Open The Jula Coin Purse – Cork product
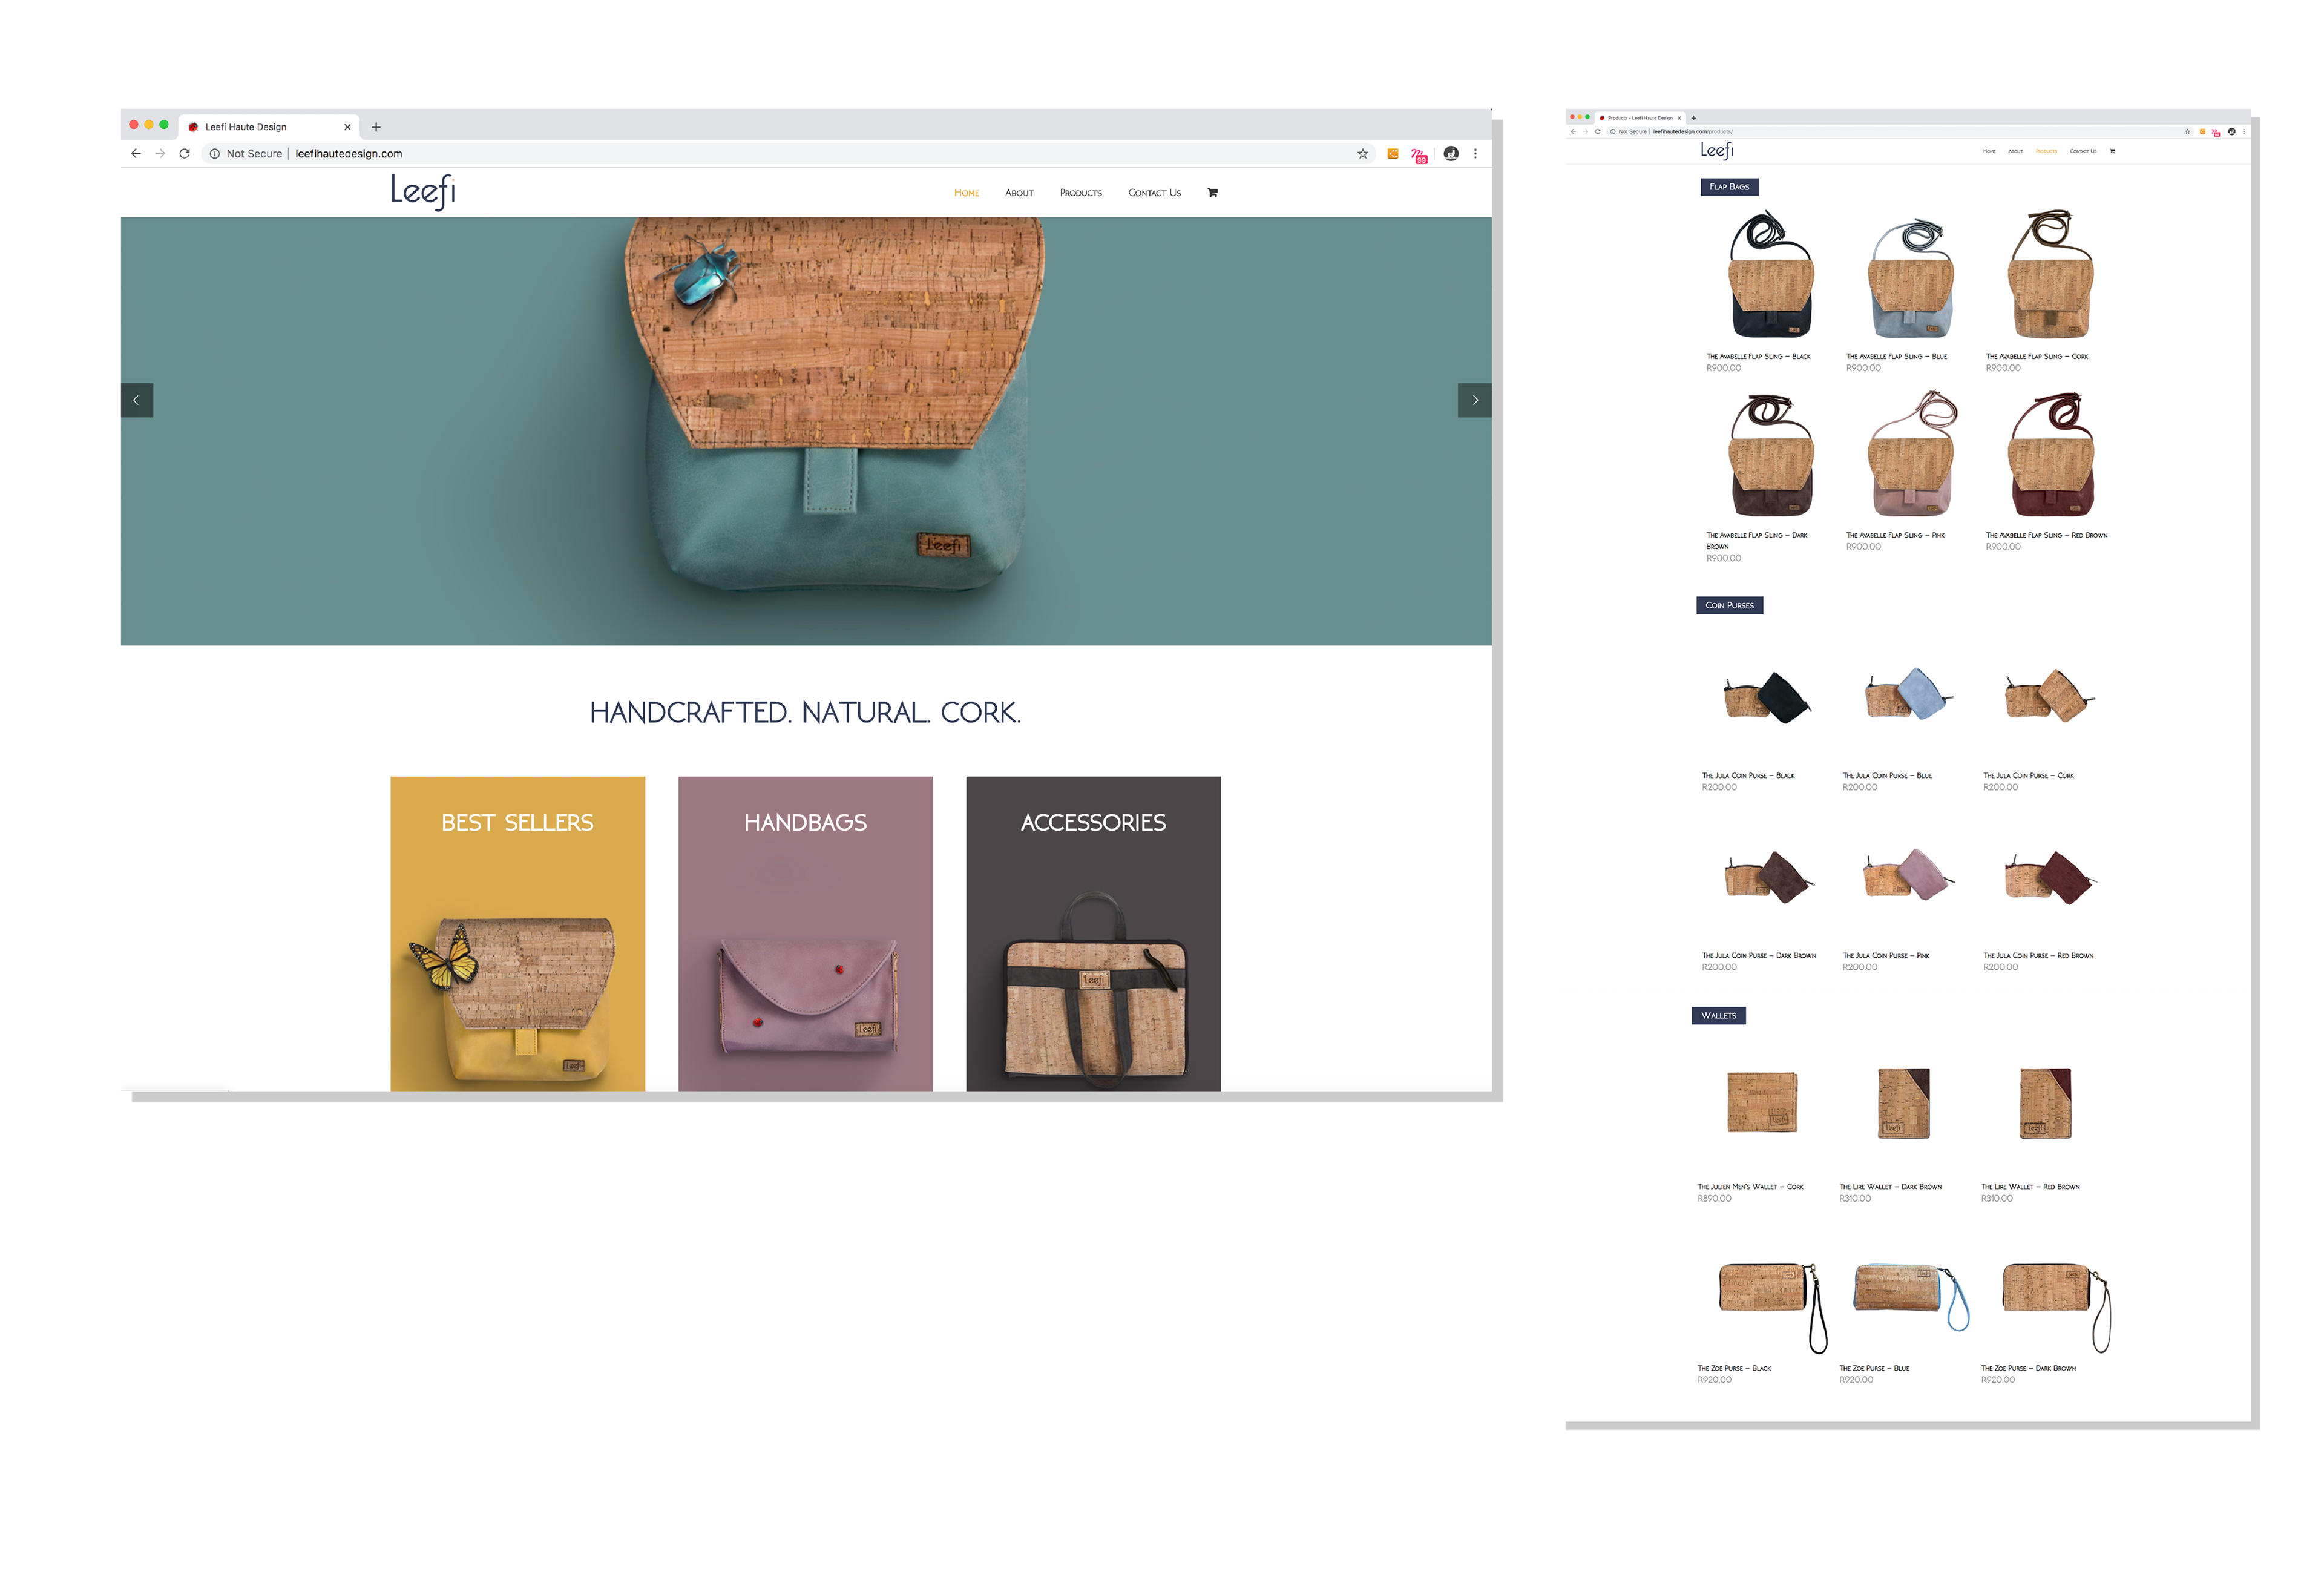The height and width of the screenshot is (1574, 2324). coord(2028,775)
